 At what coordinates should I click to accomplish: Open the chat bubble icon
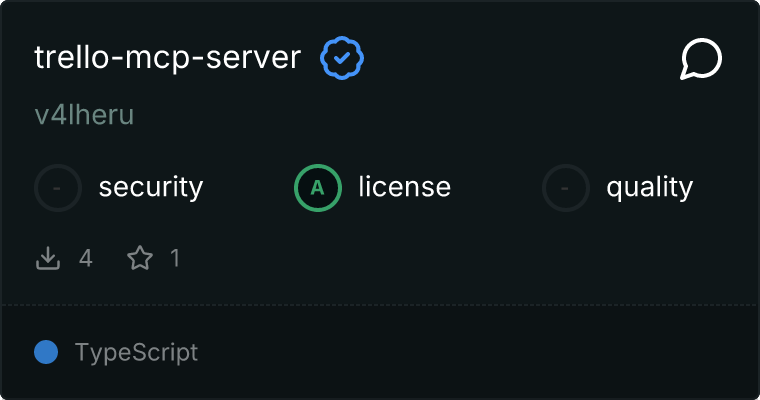[x=701, y=60]
